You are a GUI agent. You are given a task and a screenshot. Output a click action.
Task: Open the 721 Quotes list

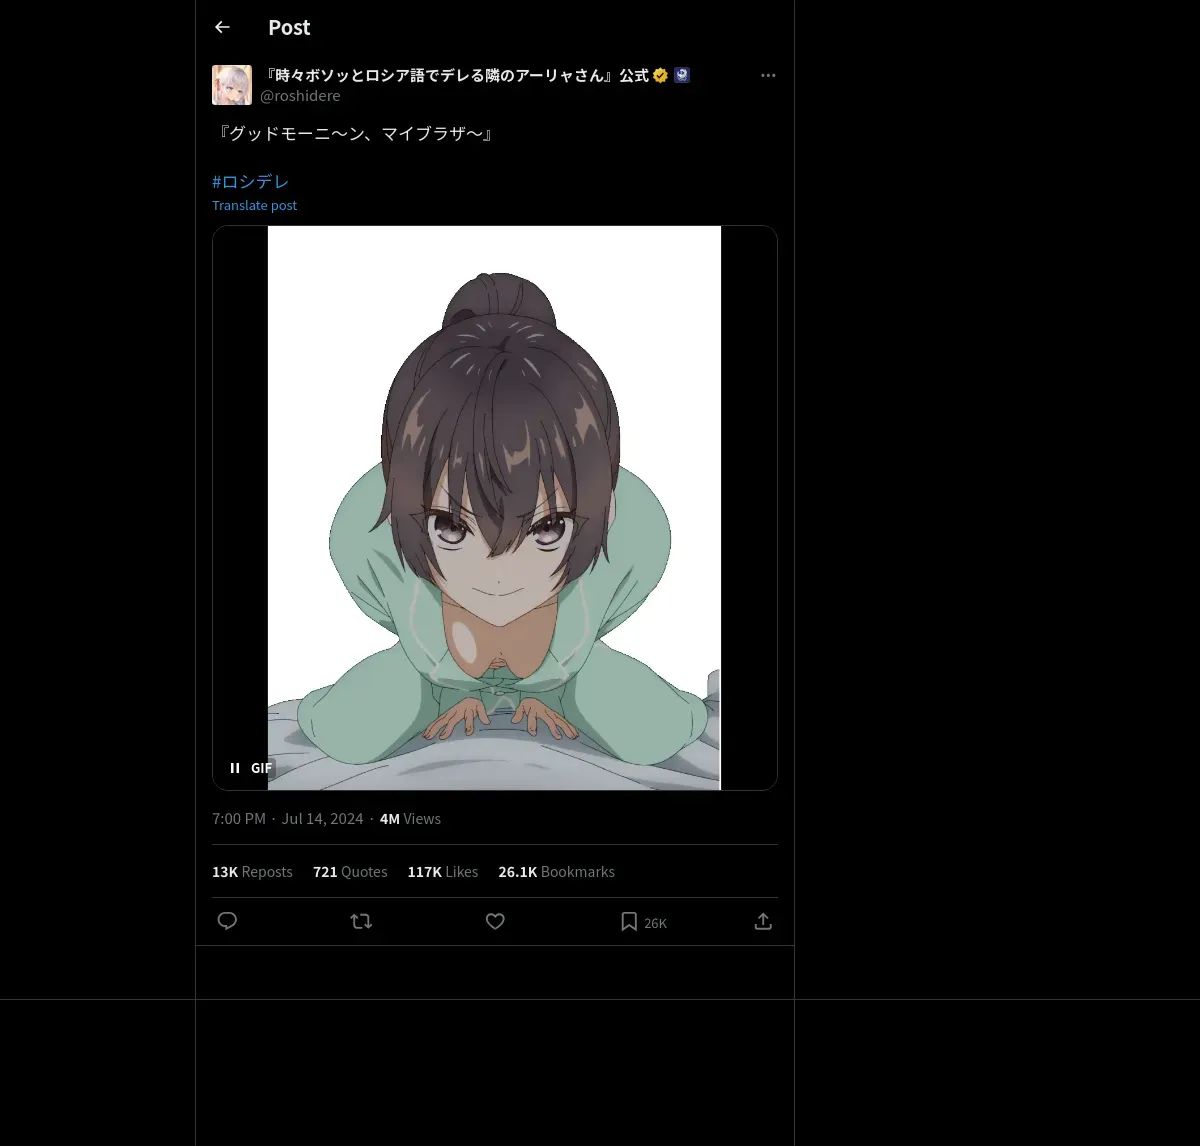350,872
